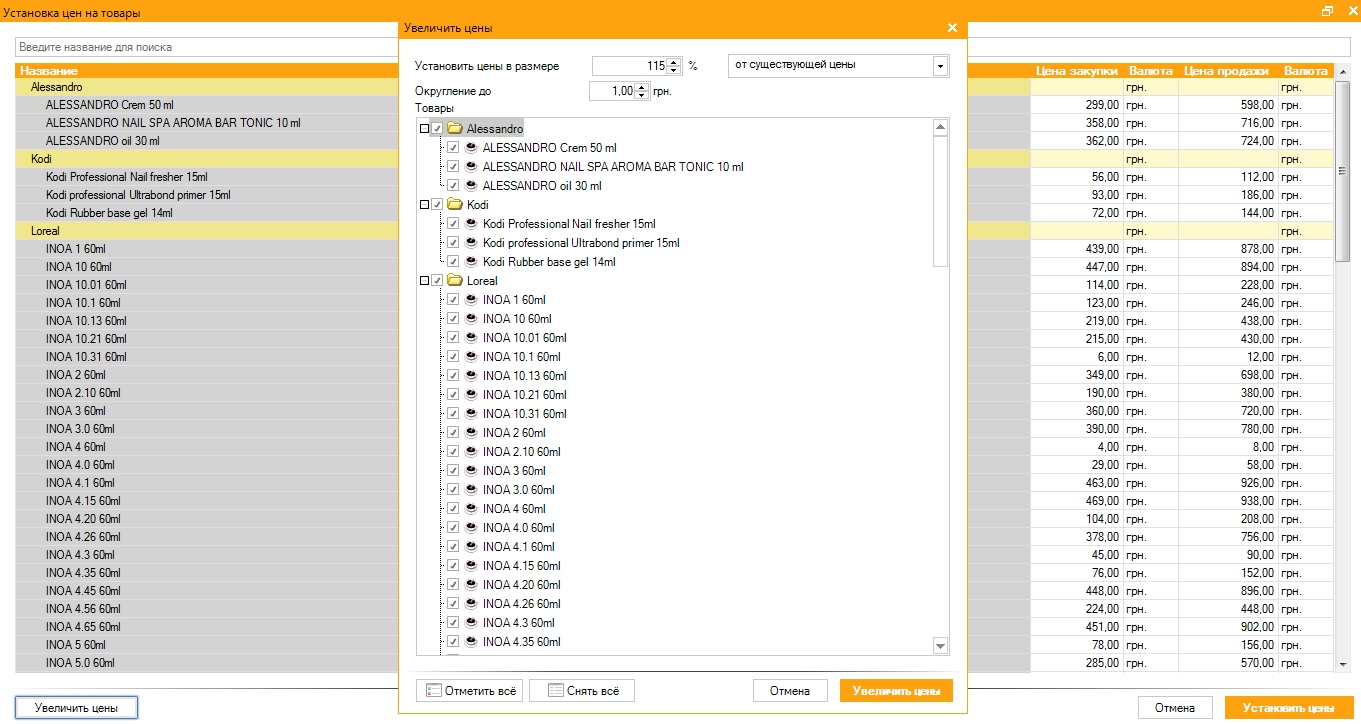Click Отметить всё to check all
Image resolution: width=1361 pixels, height=724 pixels.
pyautogui.click(x=469, y=691)
